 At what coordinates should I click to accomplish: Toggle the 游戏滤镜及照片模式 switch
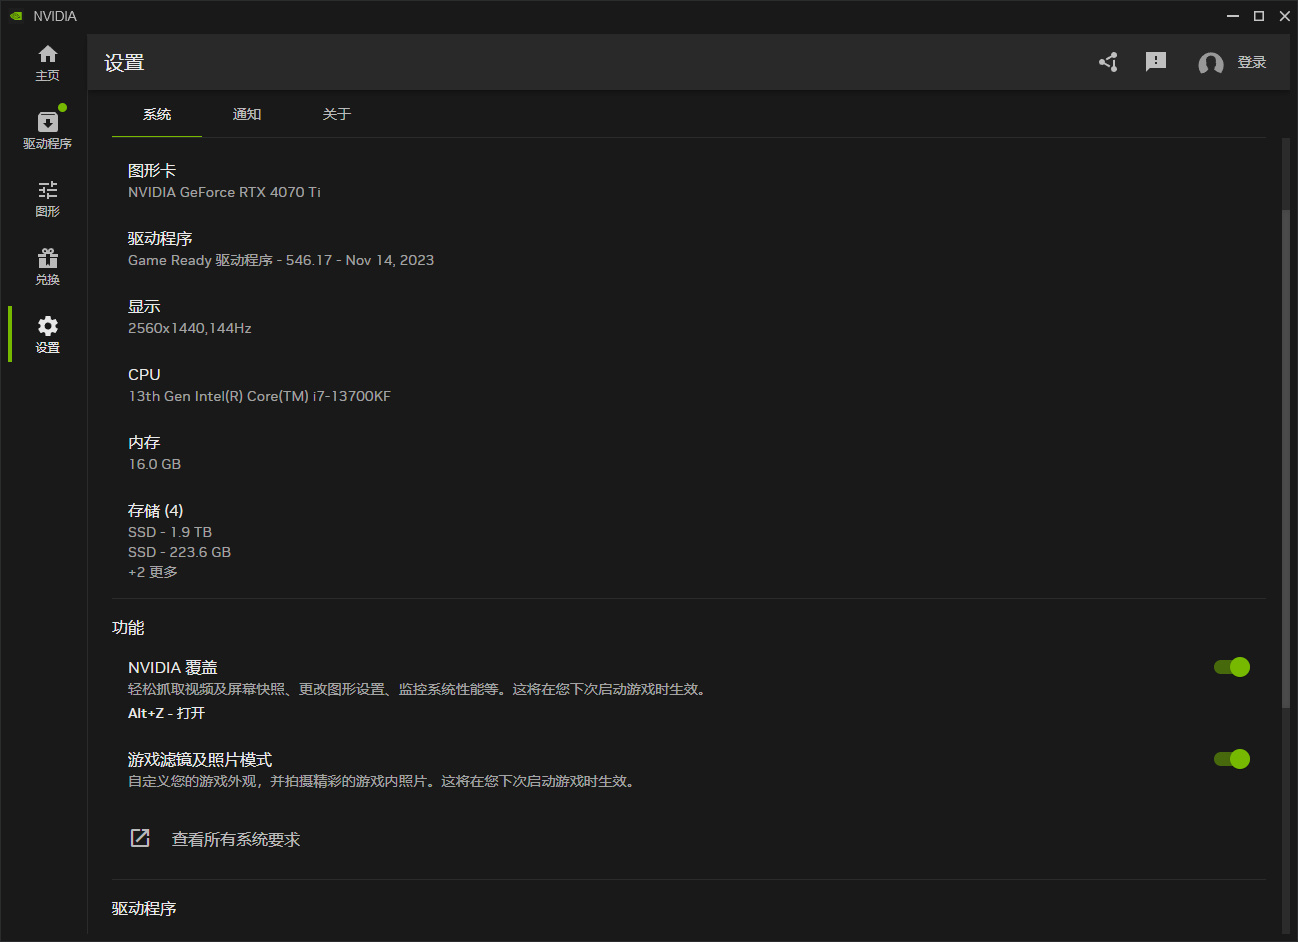[x=1232, y=759]
